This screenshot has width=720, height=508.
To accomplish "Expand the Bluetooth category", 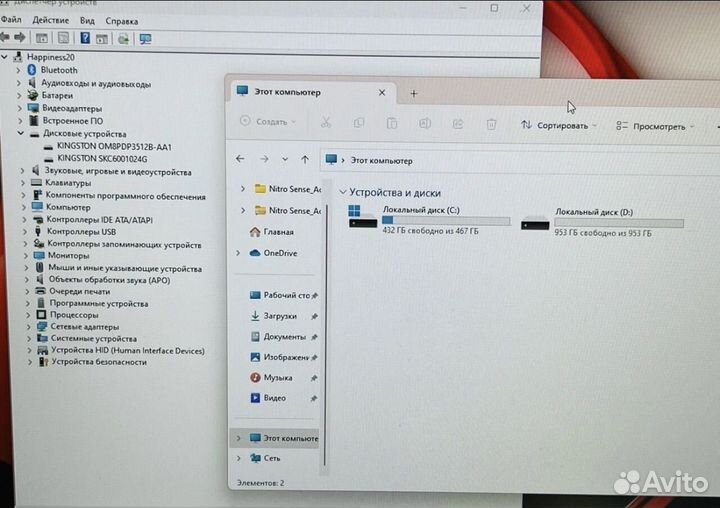I will [19, 70].
